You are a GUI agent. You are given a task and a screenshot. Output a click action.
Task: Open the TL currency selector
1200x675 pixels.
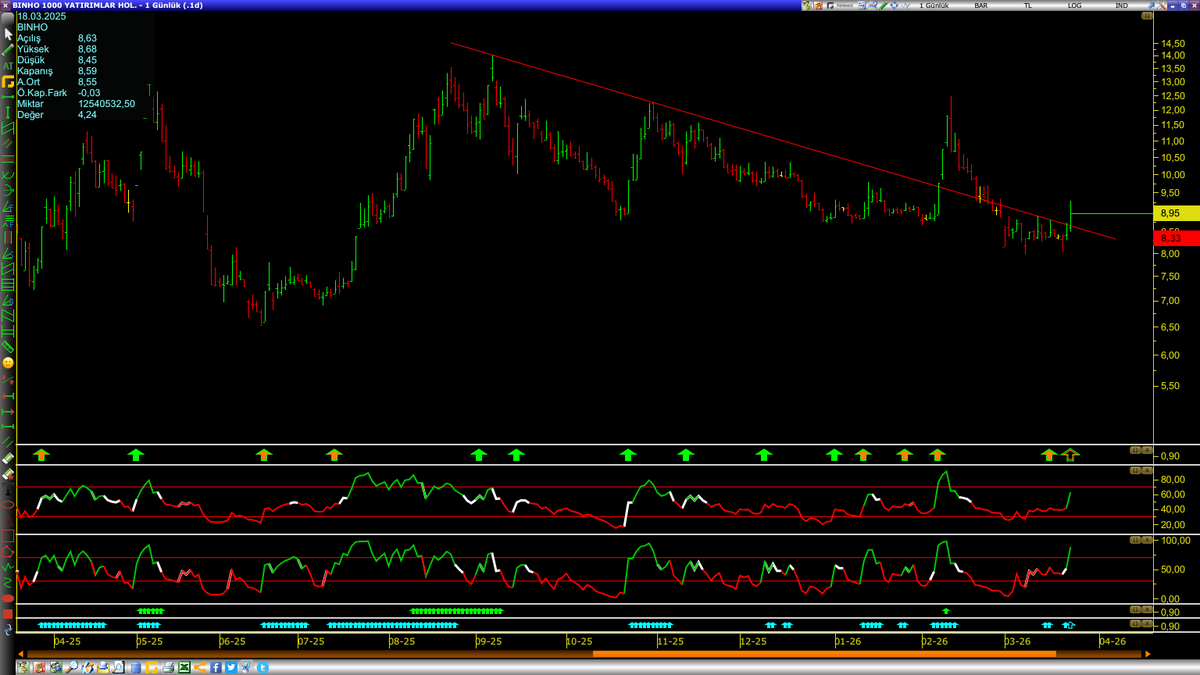point(1027,5)
